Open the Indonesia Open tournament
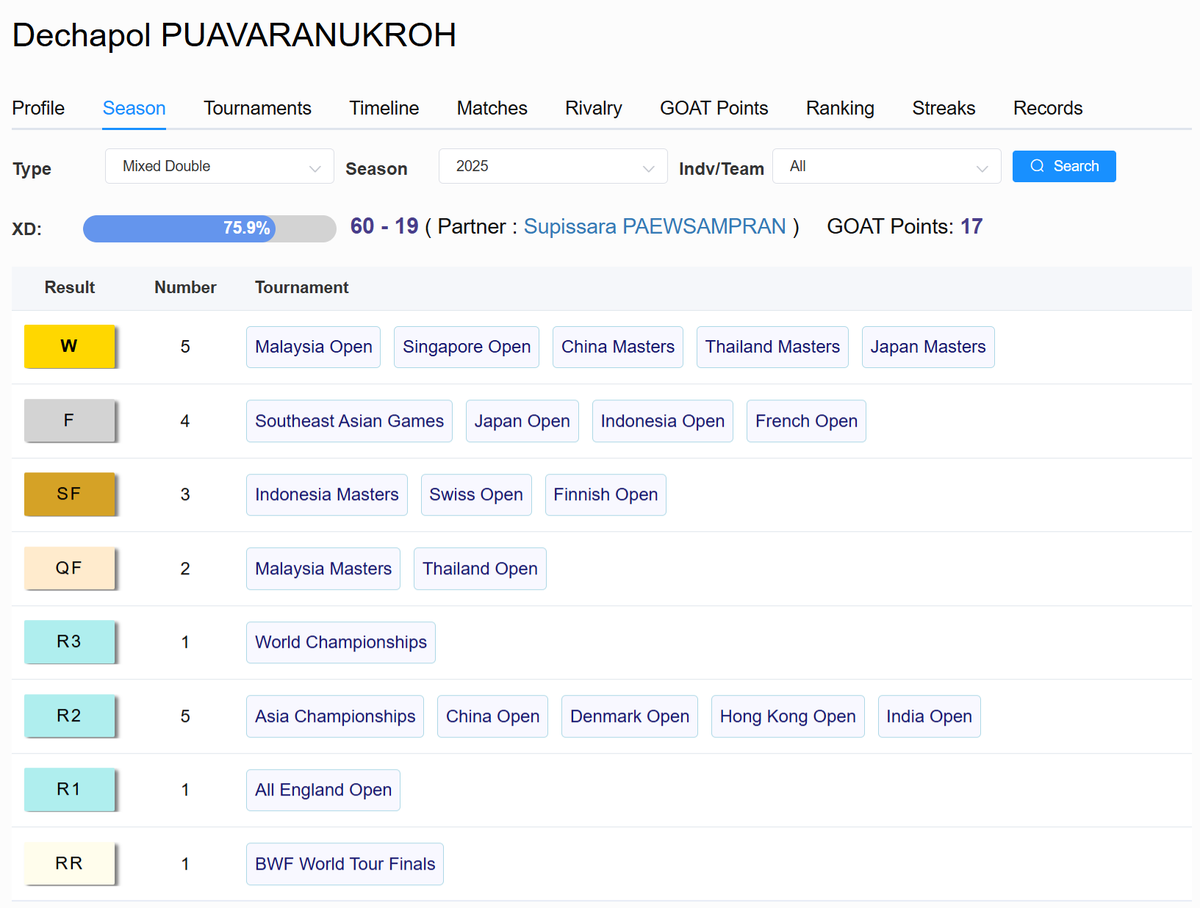 (x=663, y=421)
